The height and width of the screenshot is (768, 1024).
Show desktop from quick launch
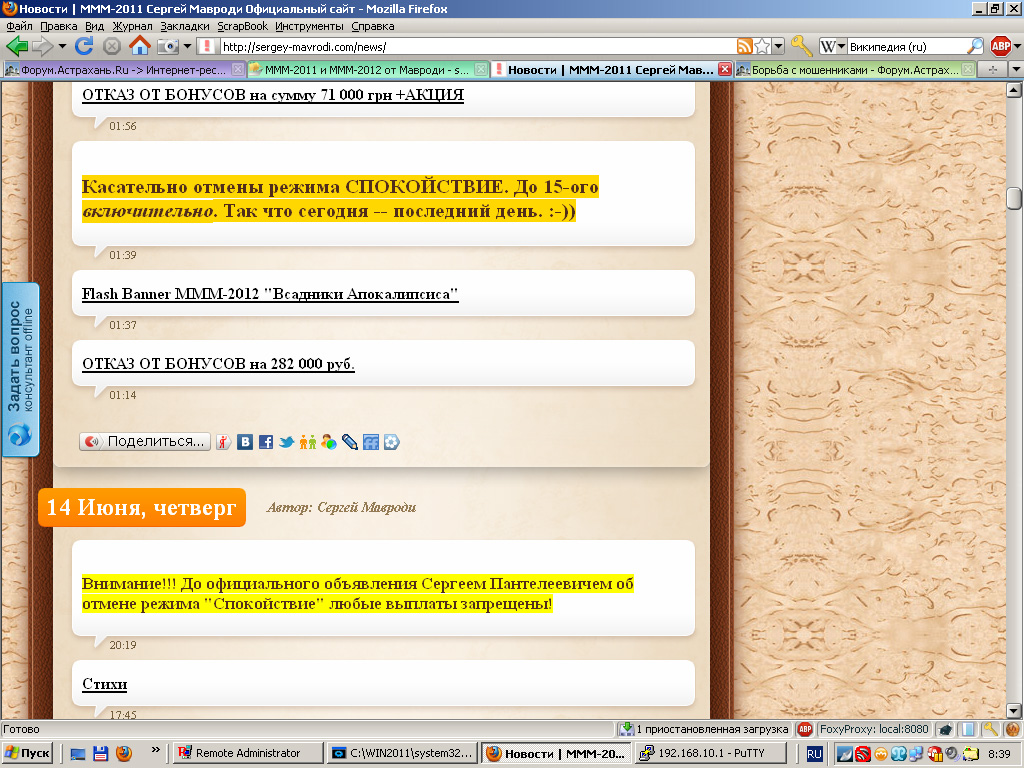[x=78, y=754]
